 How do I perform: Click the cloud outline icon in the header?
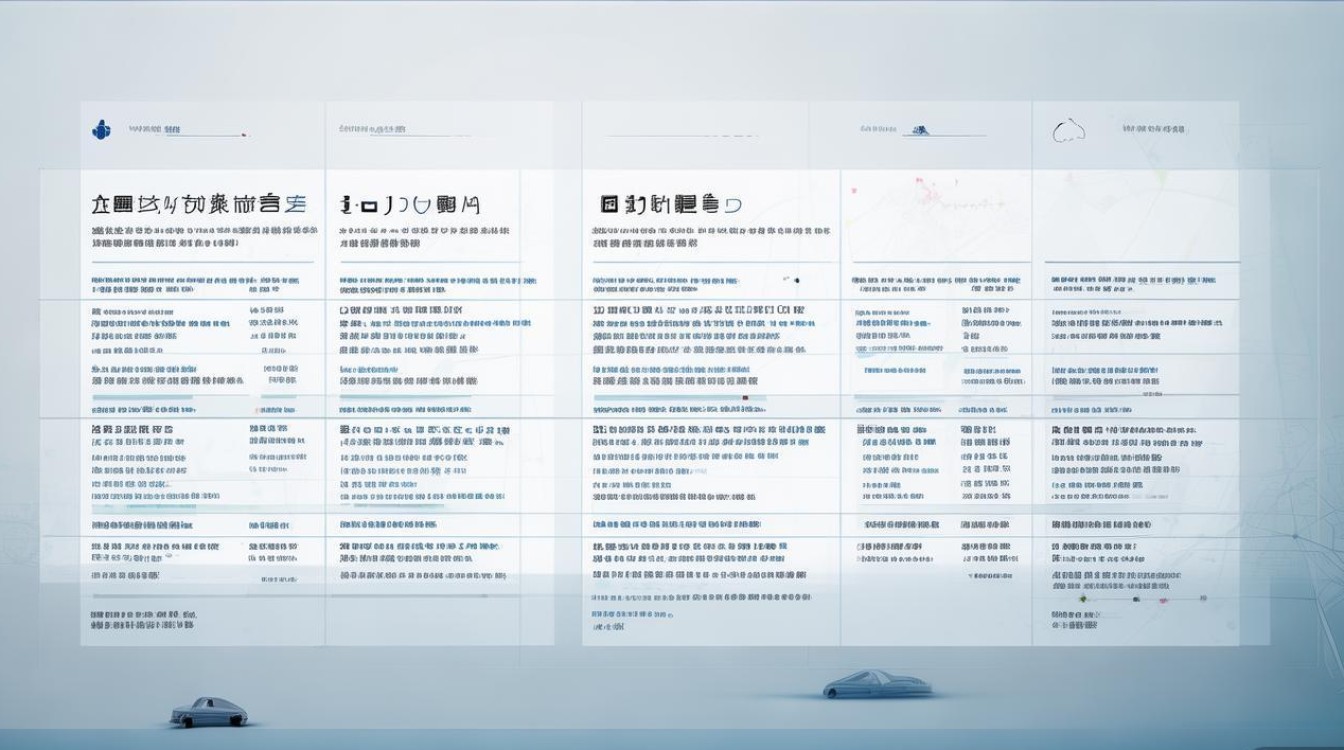pyautogui.click(x=1069, y=130)
